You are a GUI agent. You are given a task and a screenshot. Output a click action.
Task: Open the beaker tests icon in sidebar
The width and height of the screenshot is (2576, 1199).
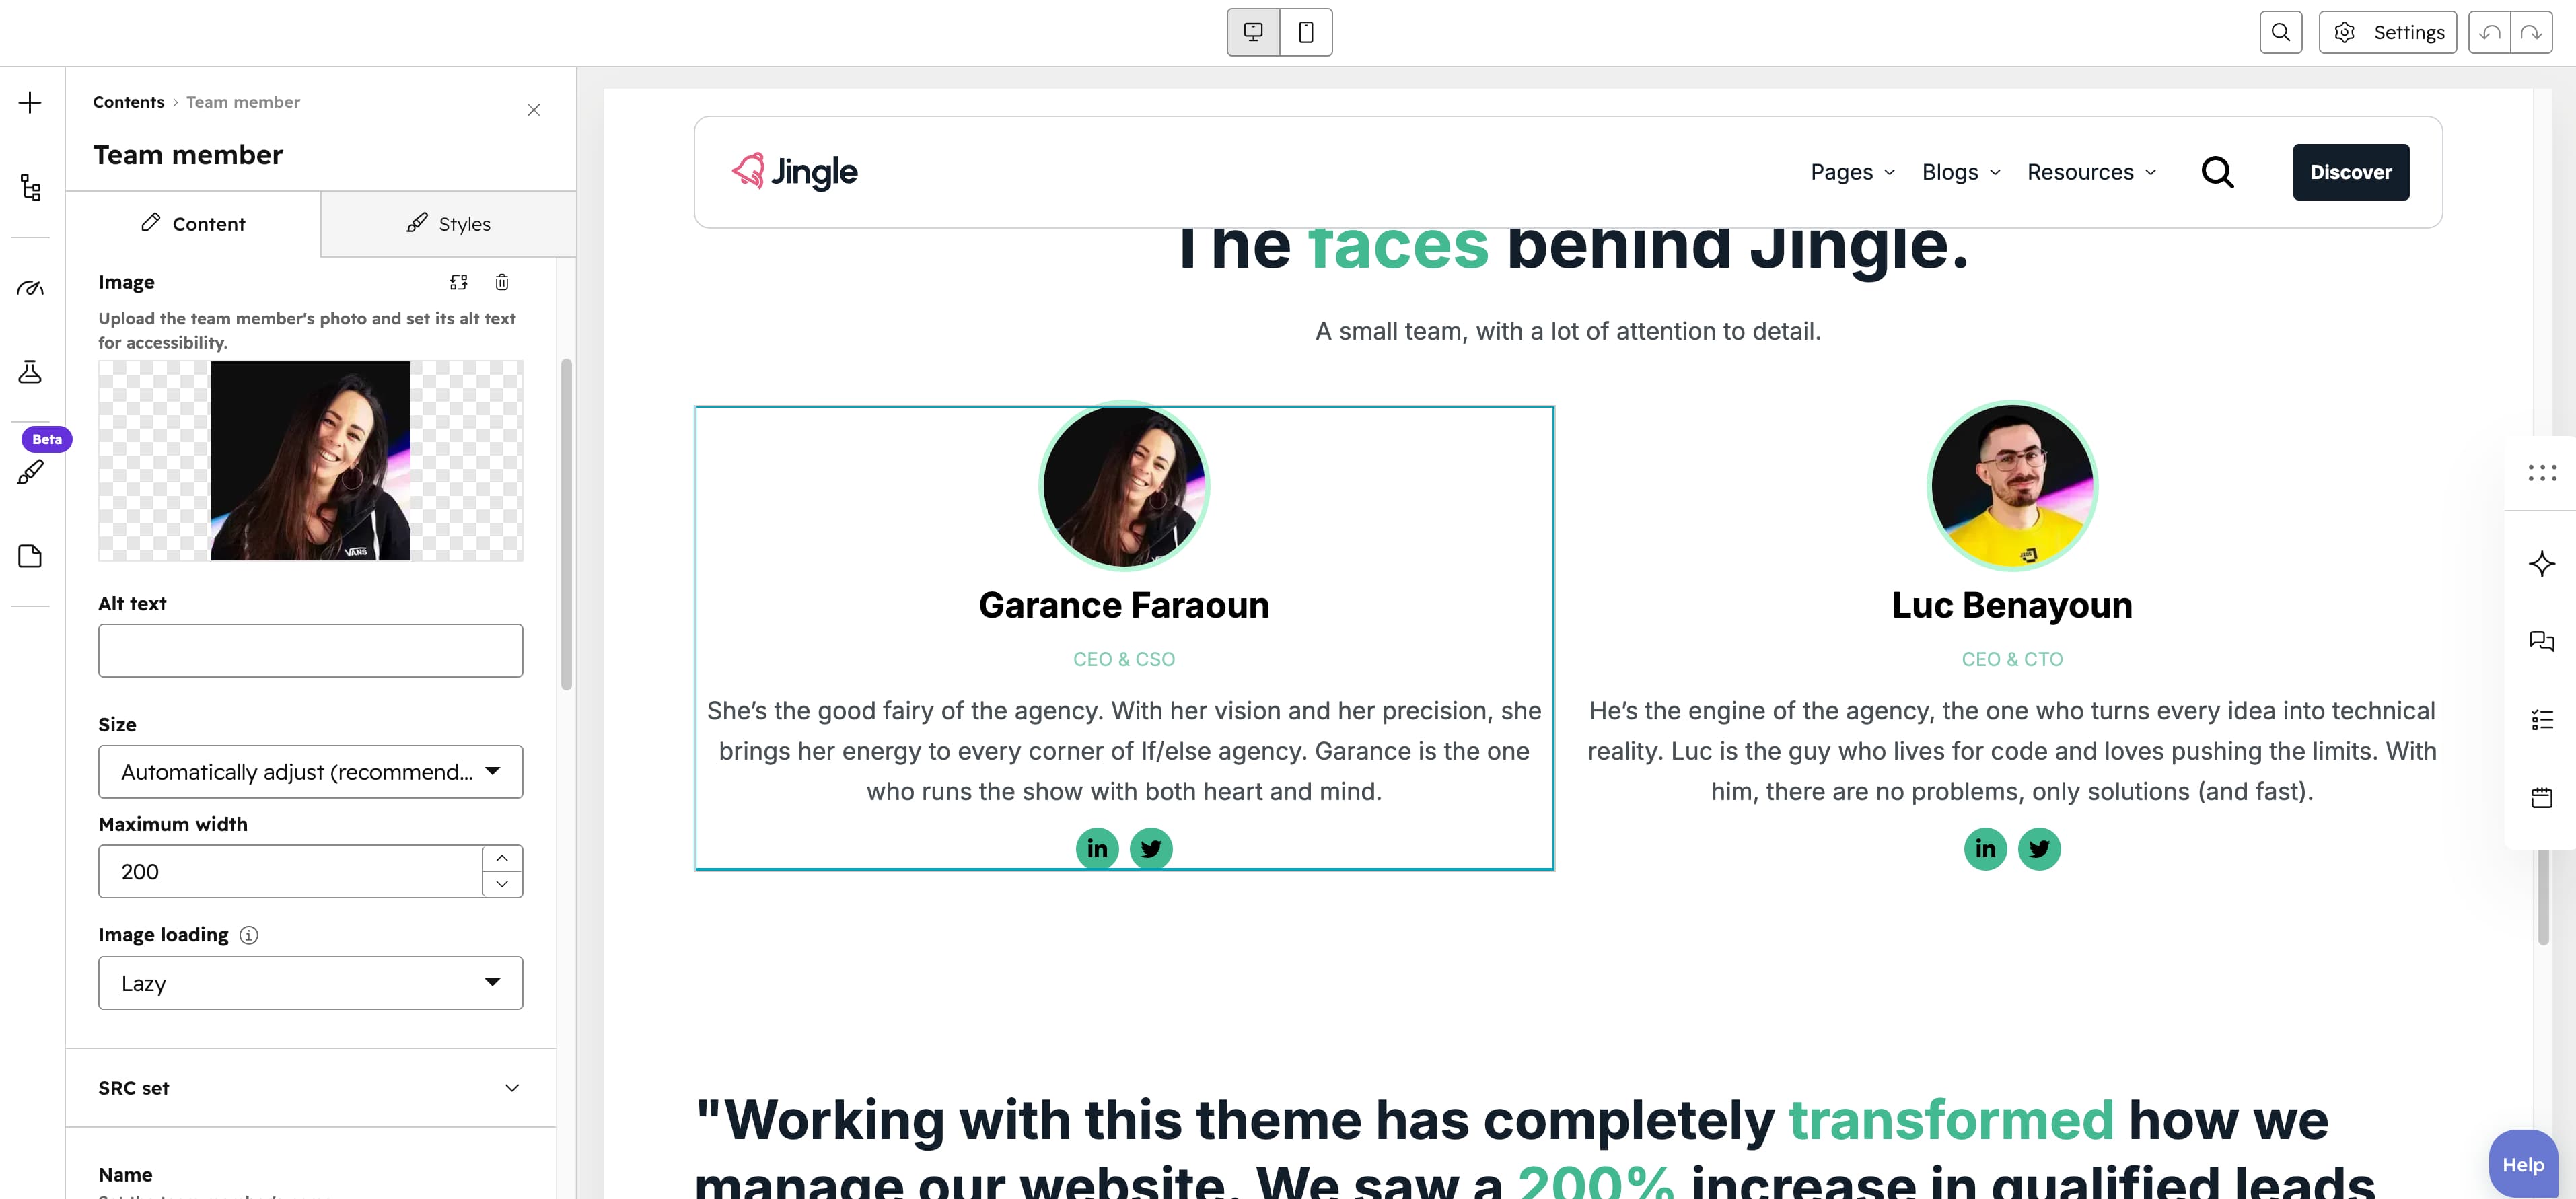30,372
